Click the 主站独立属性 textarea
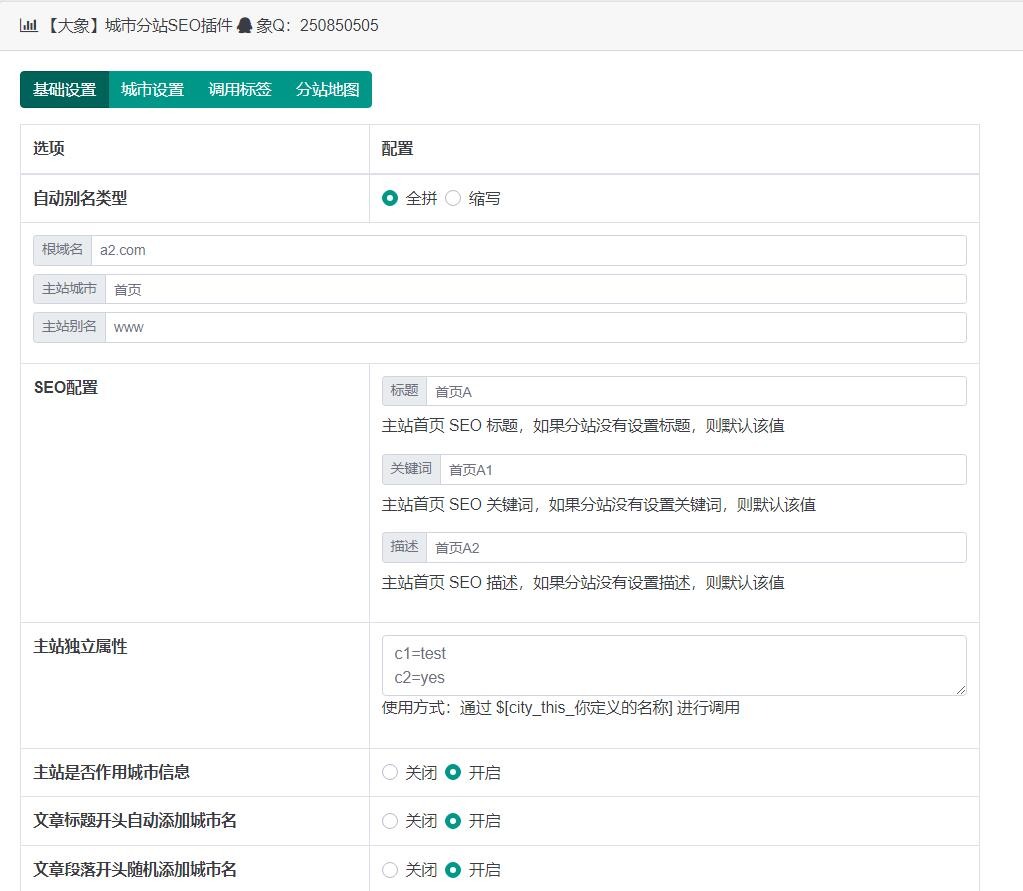 pos(673,665)
